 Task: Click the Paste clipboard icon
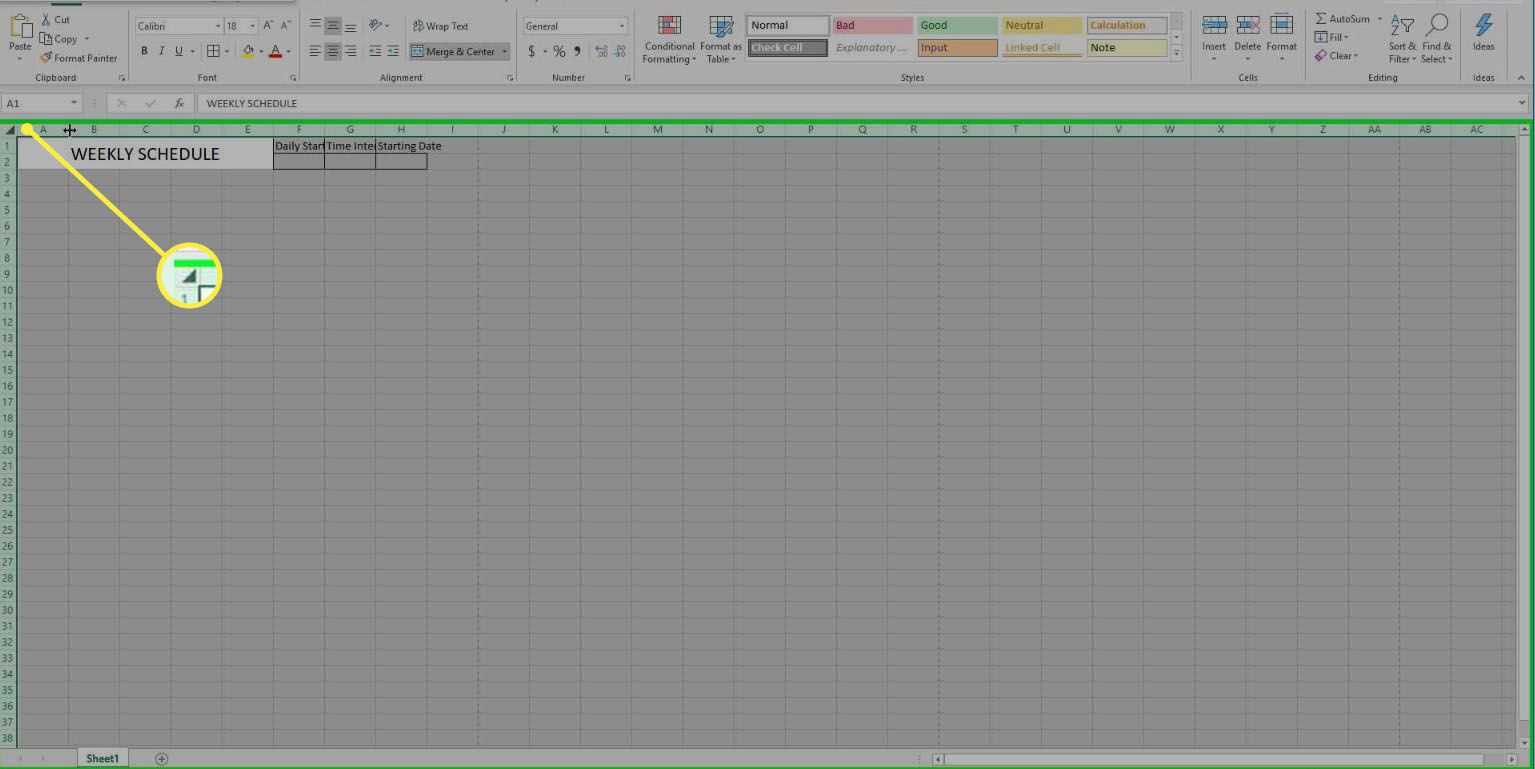coord(20,27)
